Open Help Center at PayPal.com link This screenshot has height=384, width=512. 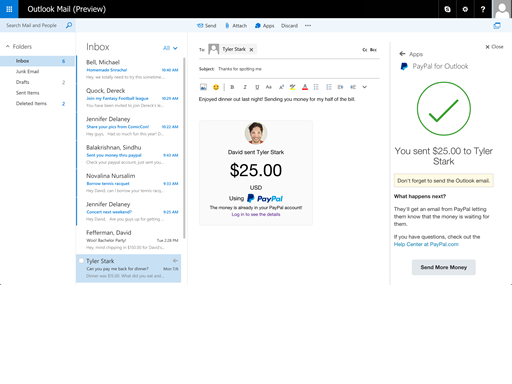pyautogui.click(x=426, y=244)
